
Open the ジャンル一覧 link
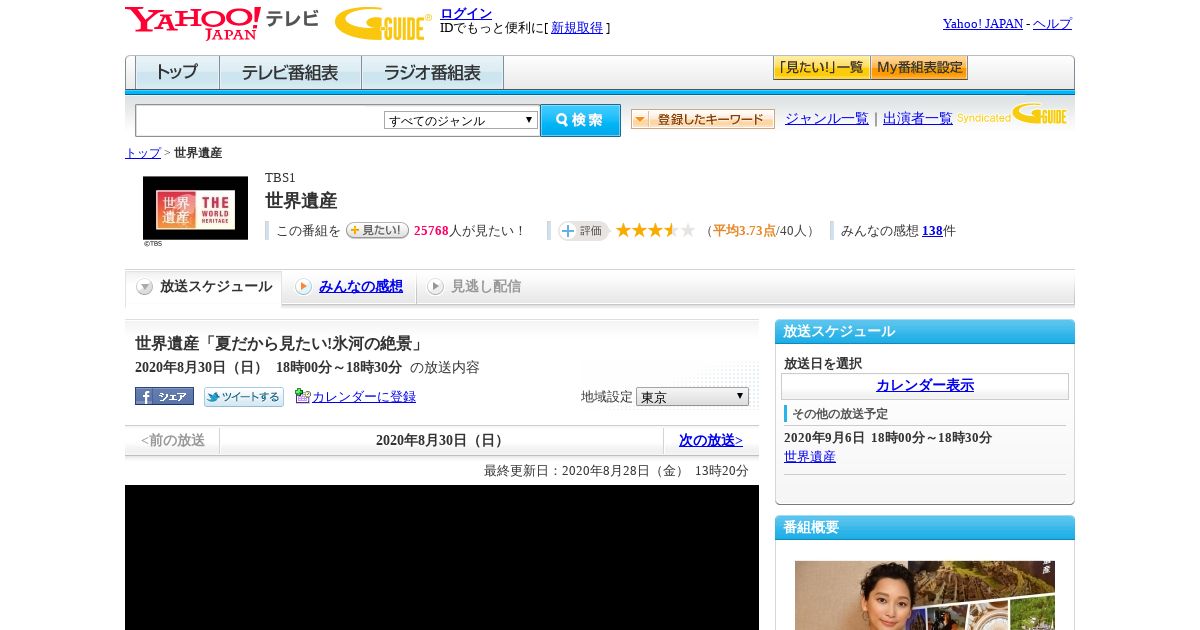[x=827, y=119]
